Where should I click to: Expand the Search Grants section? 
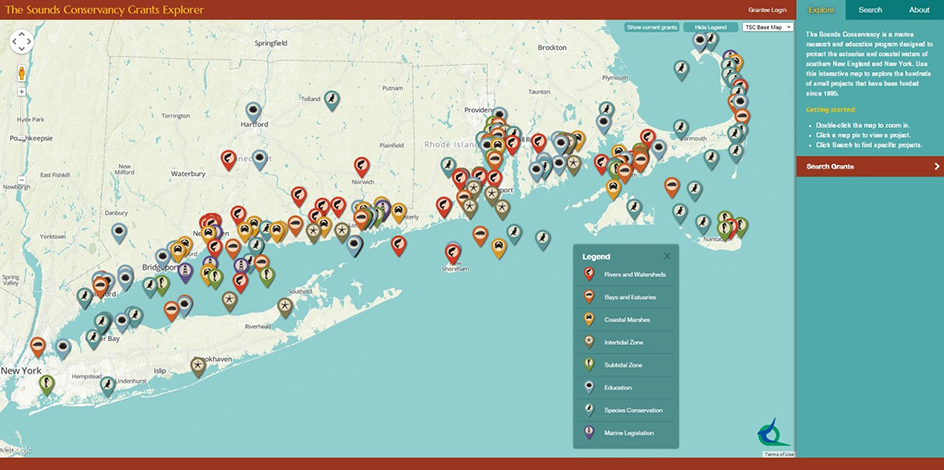(870, 166)
